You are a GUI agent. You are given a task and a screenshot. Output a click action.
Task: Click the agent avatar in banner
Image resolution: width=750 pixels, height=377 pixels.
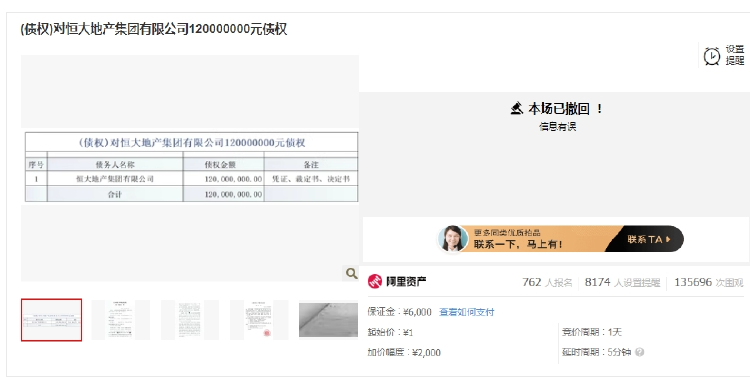click(x=452, y=238)
